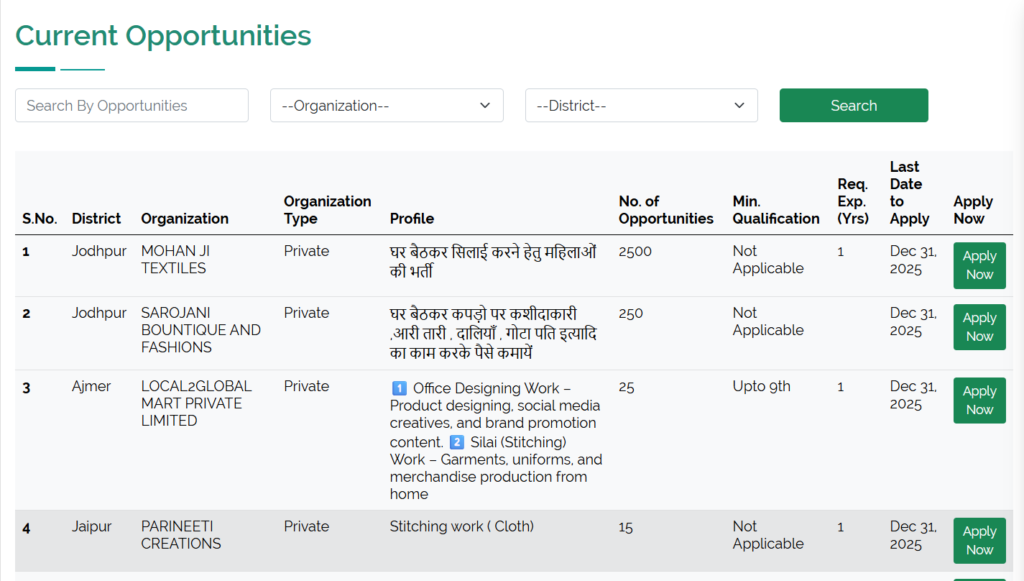Apply Now for MOHAN JI TEXTILES

(x=979, y=266)
